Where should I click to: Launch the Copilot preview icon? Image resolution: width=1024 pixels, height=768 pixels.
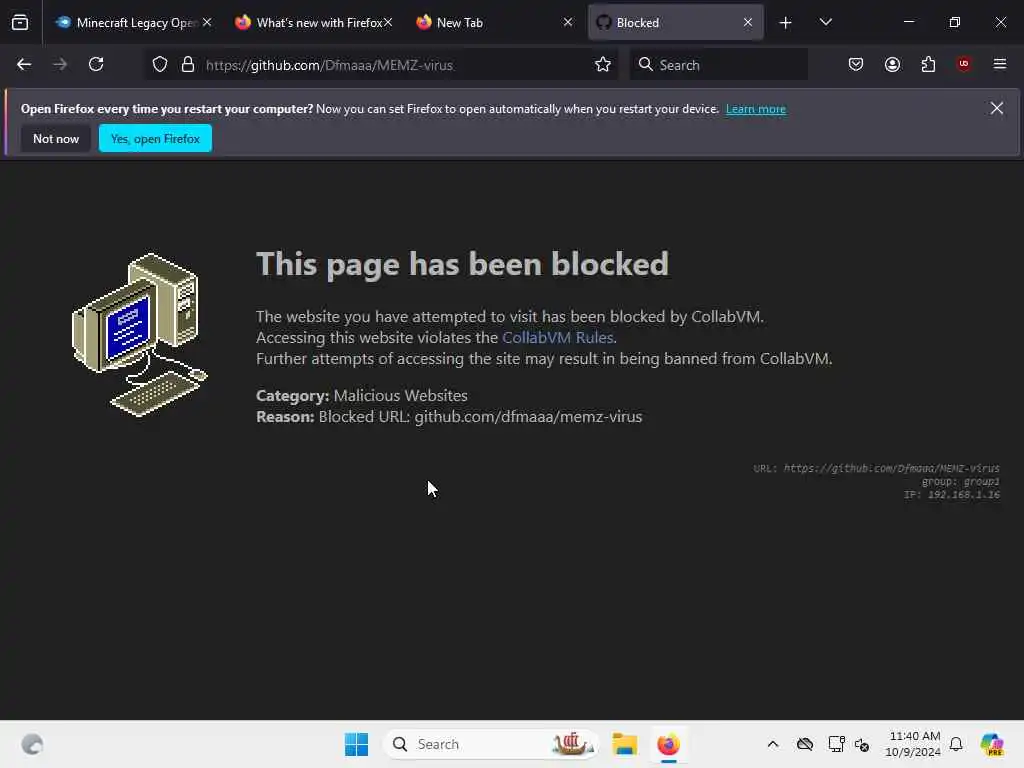[992, 744]
